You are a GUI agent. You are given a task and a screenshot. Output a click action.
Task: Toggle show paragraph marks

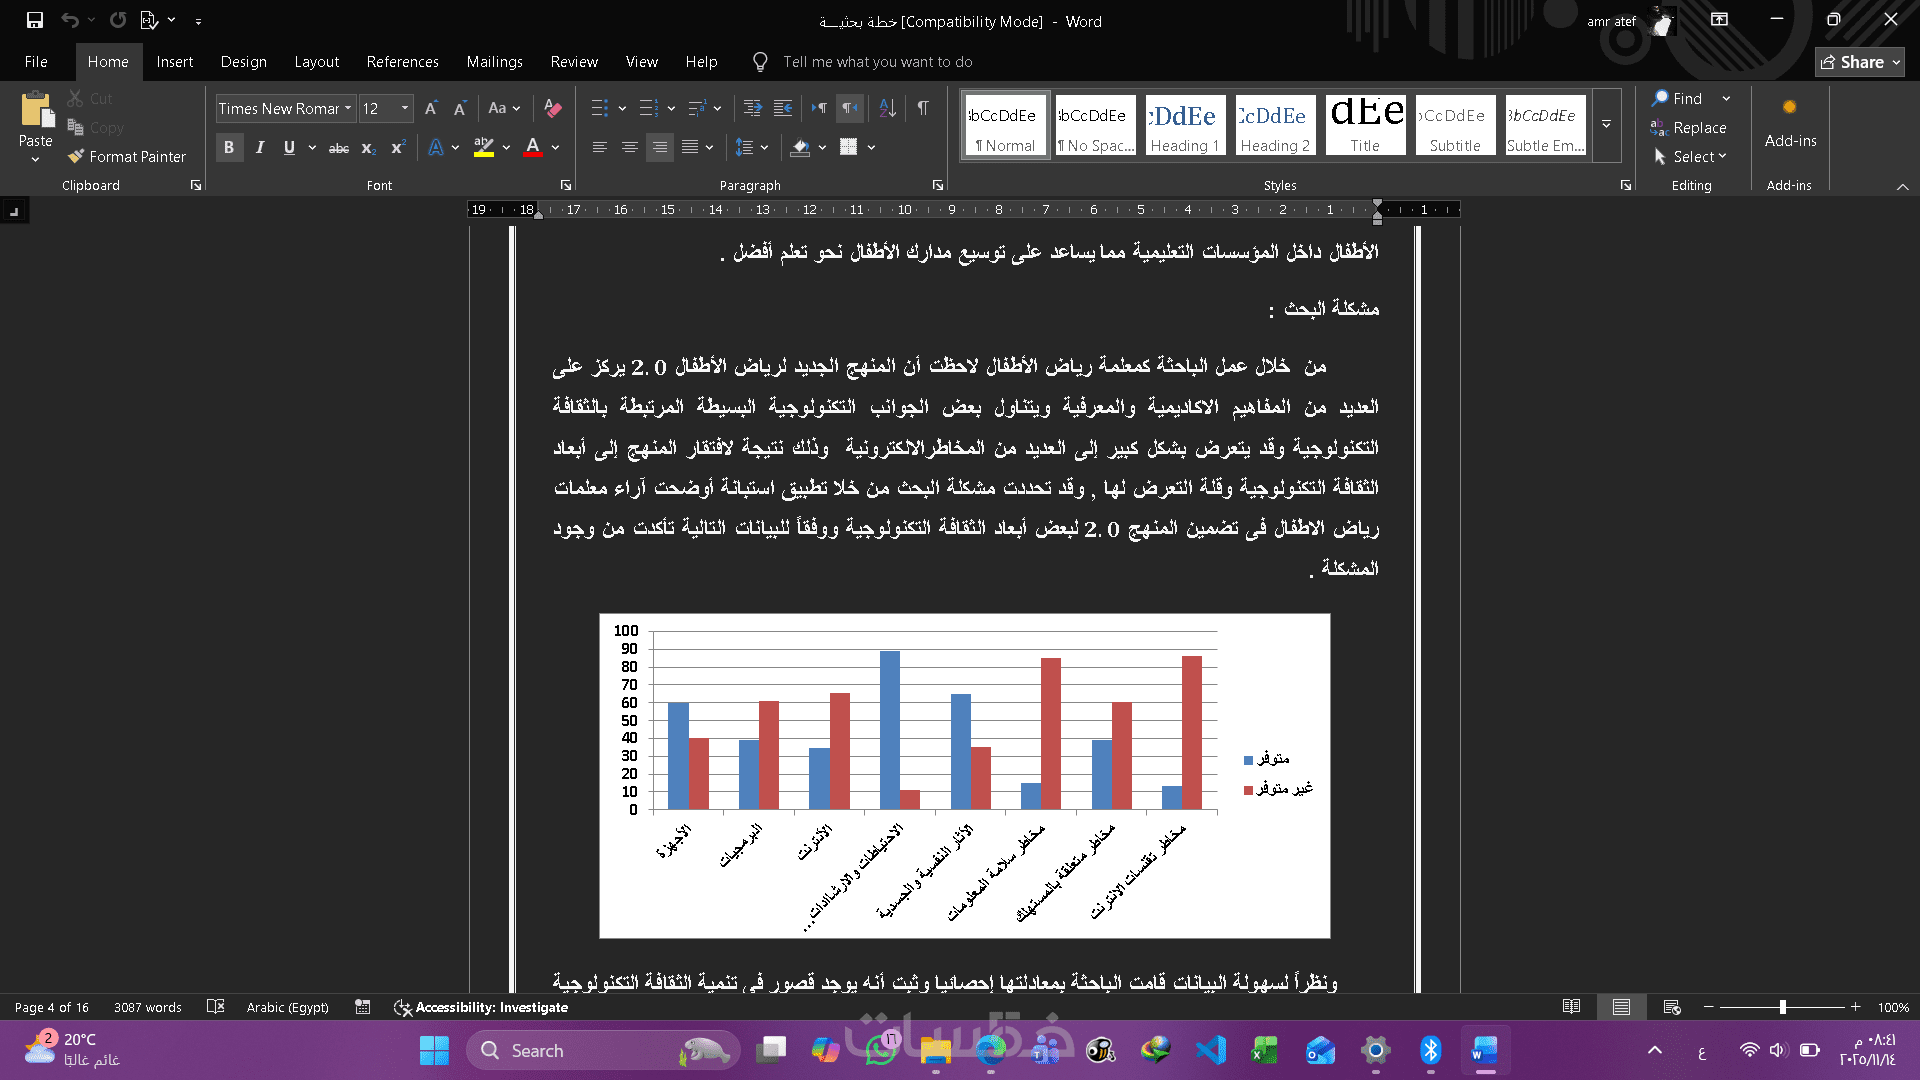pyautogui.click(x=923, y=108)
